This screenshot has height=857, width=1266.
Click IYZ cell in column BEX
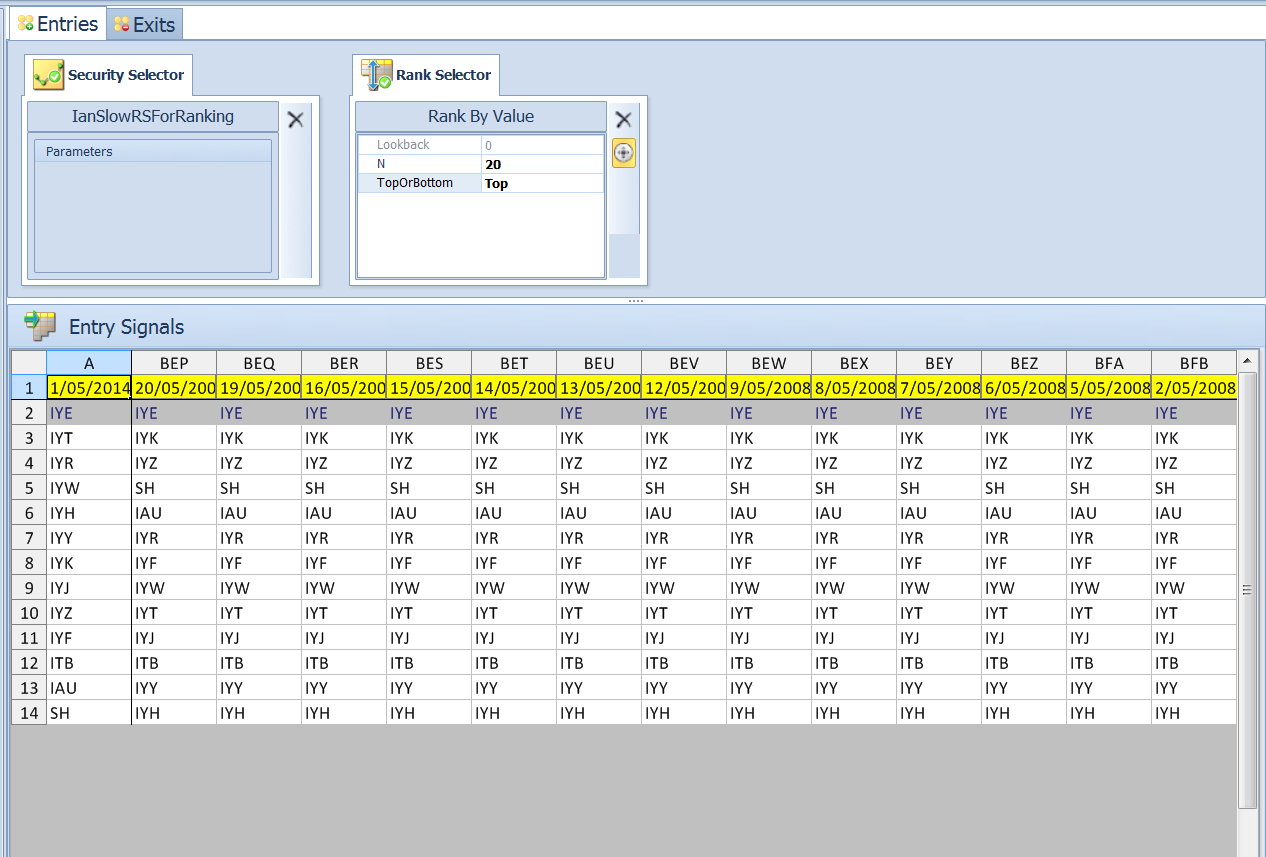click(854, 463)
